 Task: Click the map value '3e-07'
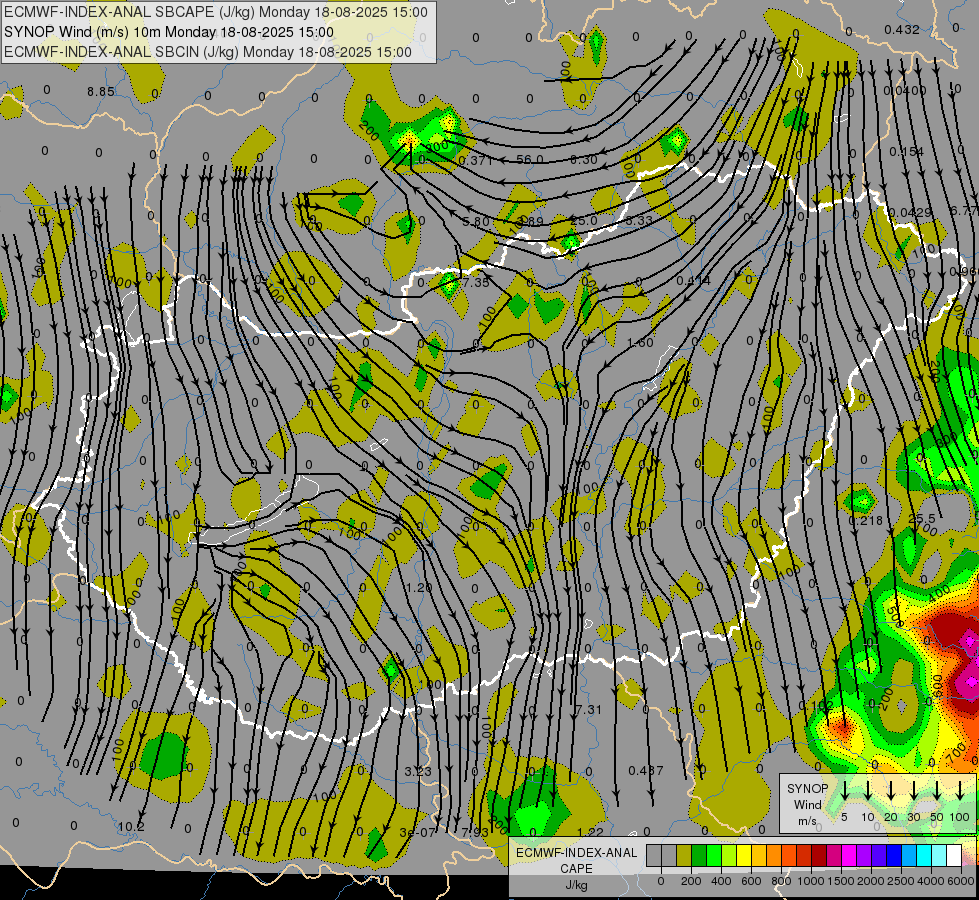tap(418, 833)
